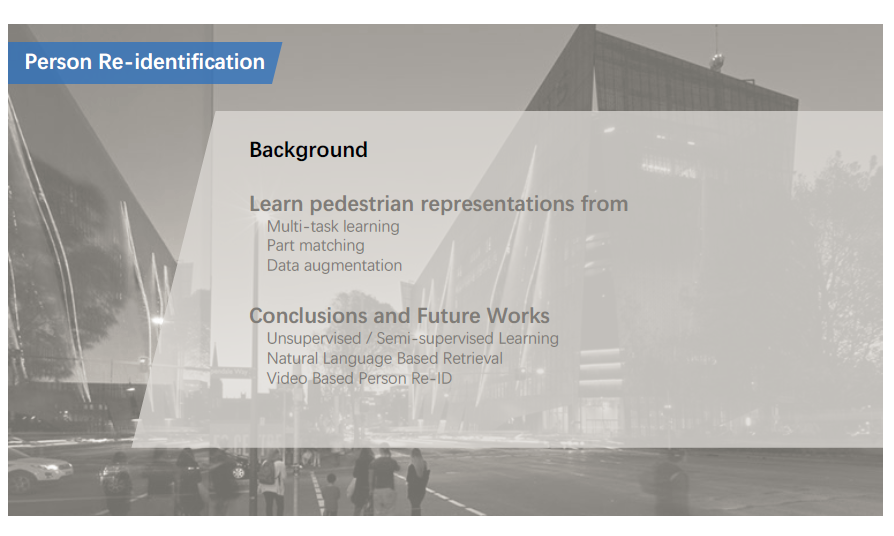Select Video Based Person Re-ID line

359,379
